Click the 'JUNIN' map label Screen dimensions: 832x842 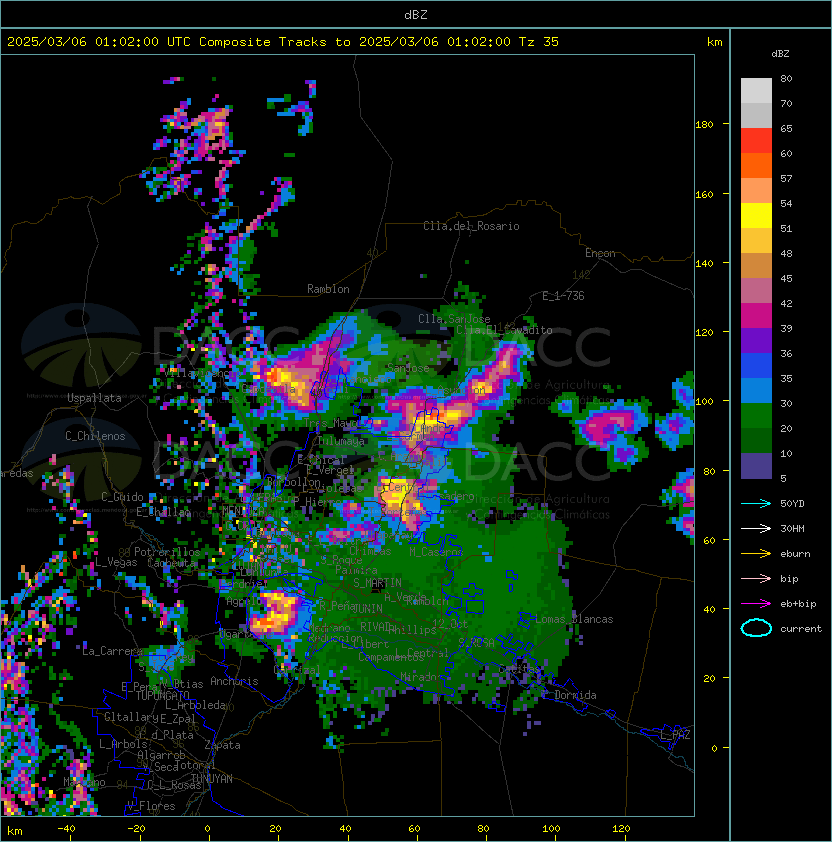point(367,608)
